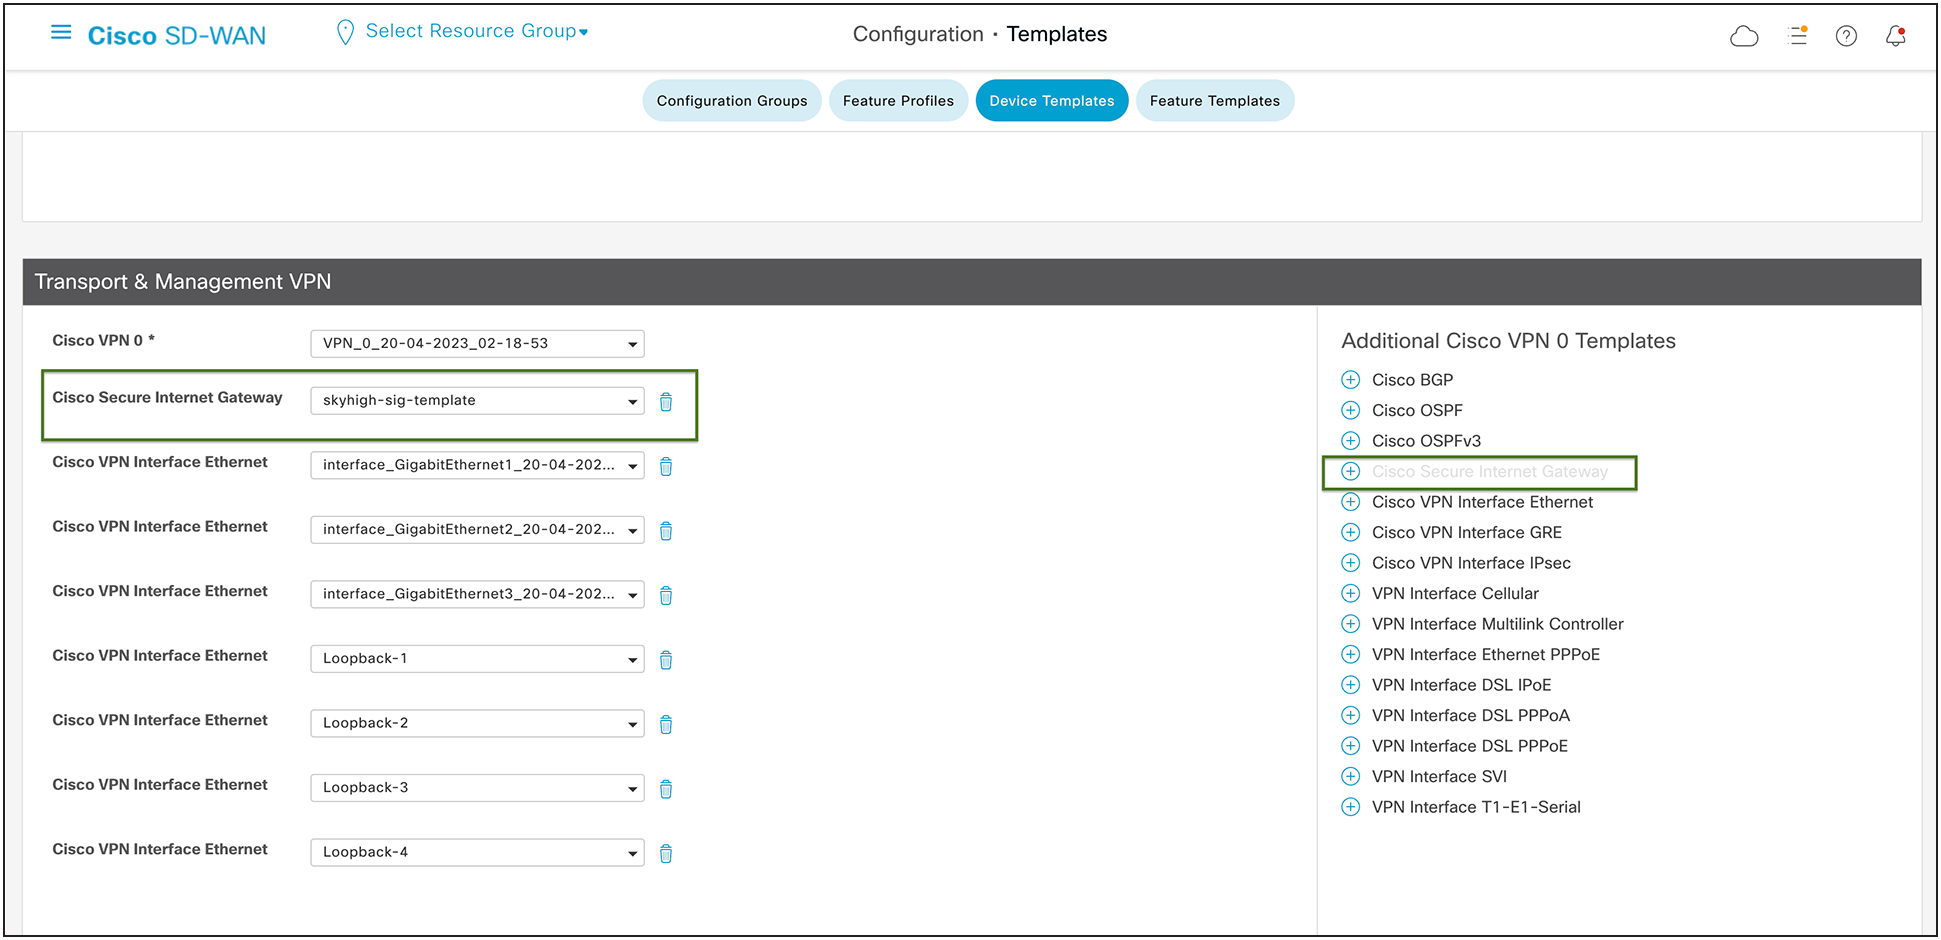Click the cloud status icon
The image size is (1941, 940).
click(1744, 37)
